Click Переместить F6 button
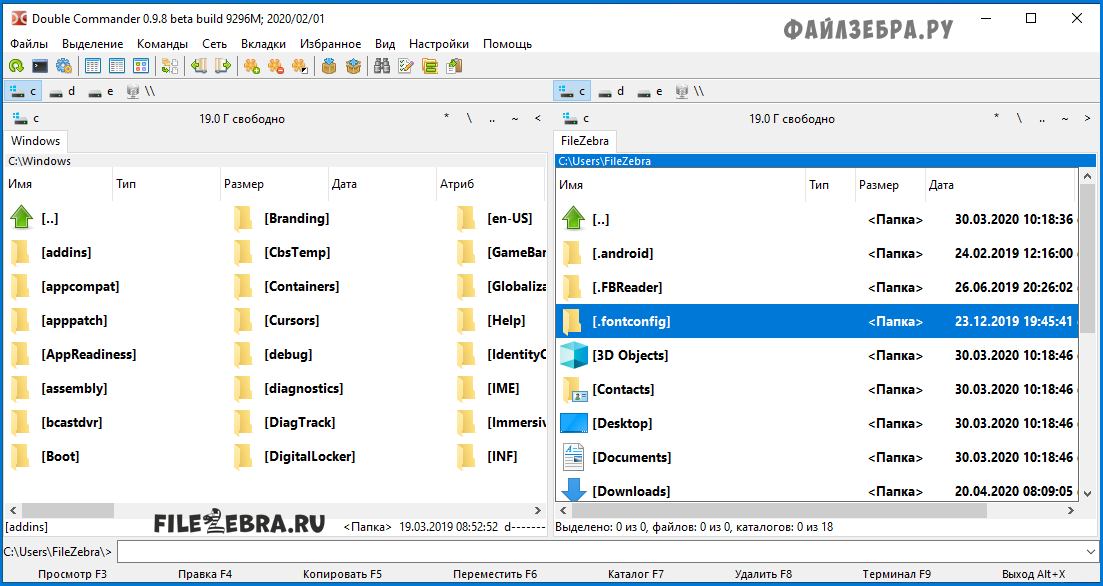 [495, 574]
